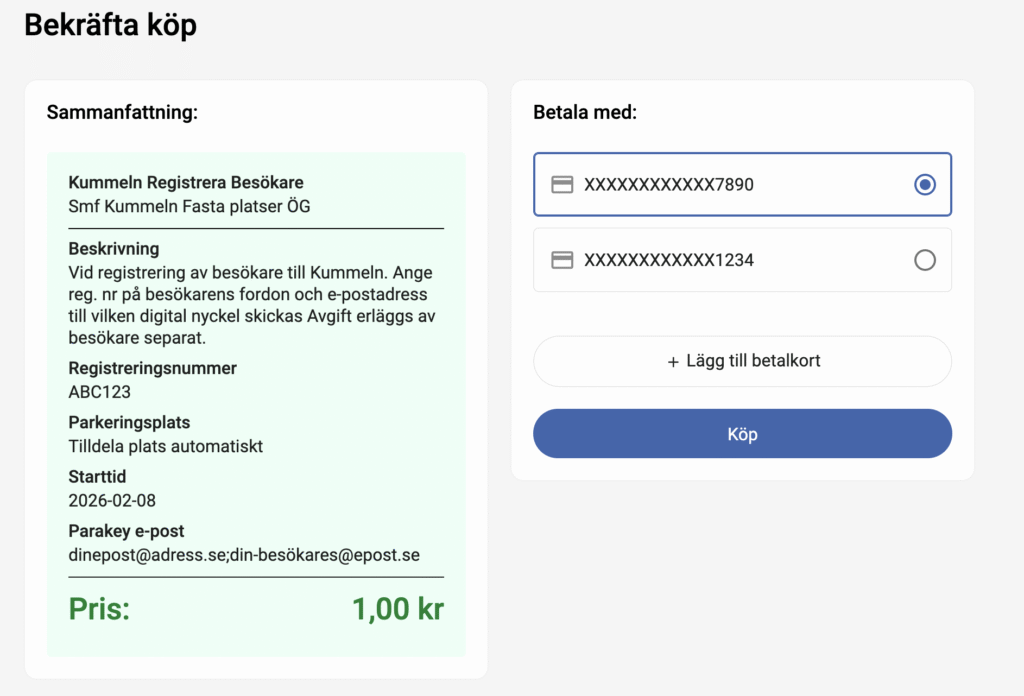Viewport: 1024px width, 696px height.
Task: Click the card number XXXXXXXXXXXX7890 text
Action: [x=669, y=185]
